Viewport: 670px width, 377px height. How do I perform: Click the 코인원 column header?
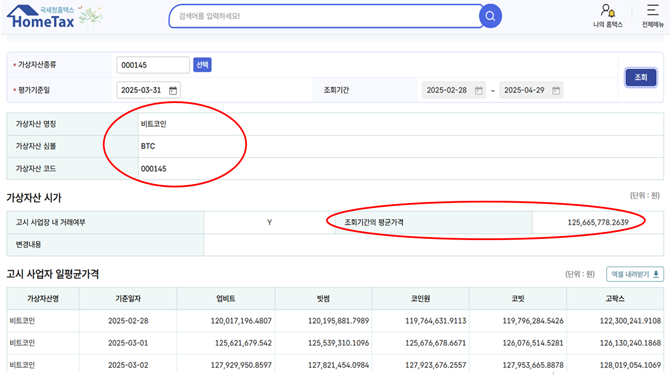tap(420, 298)
